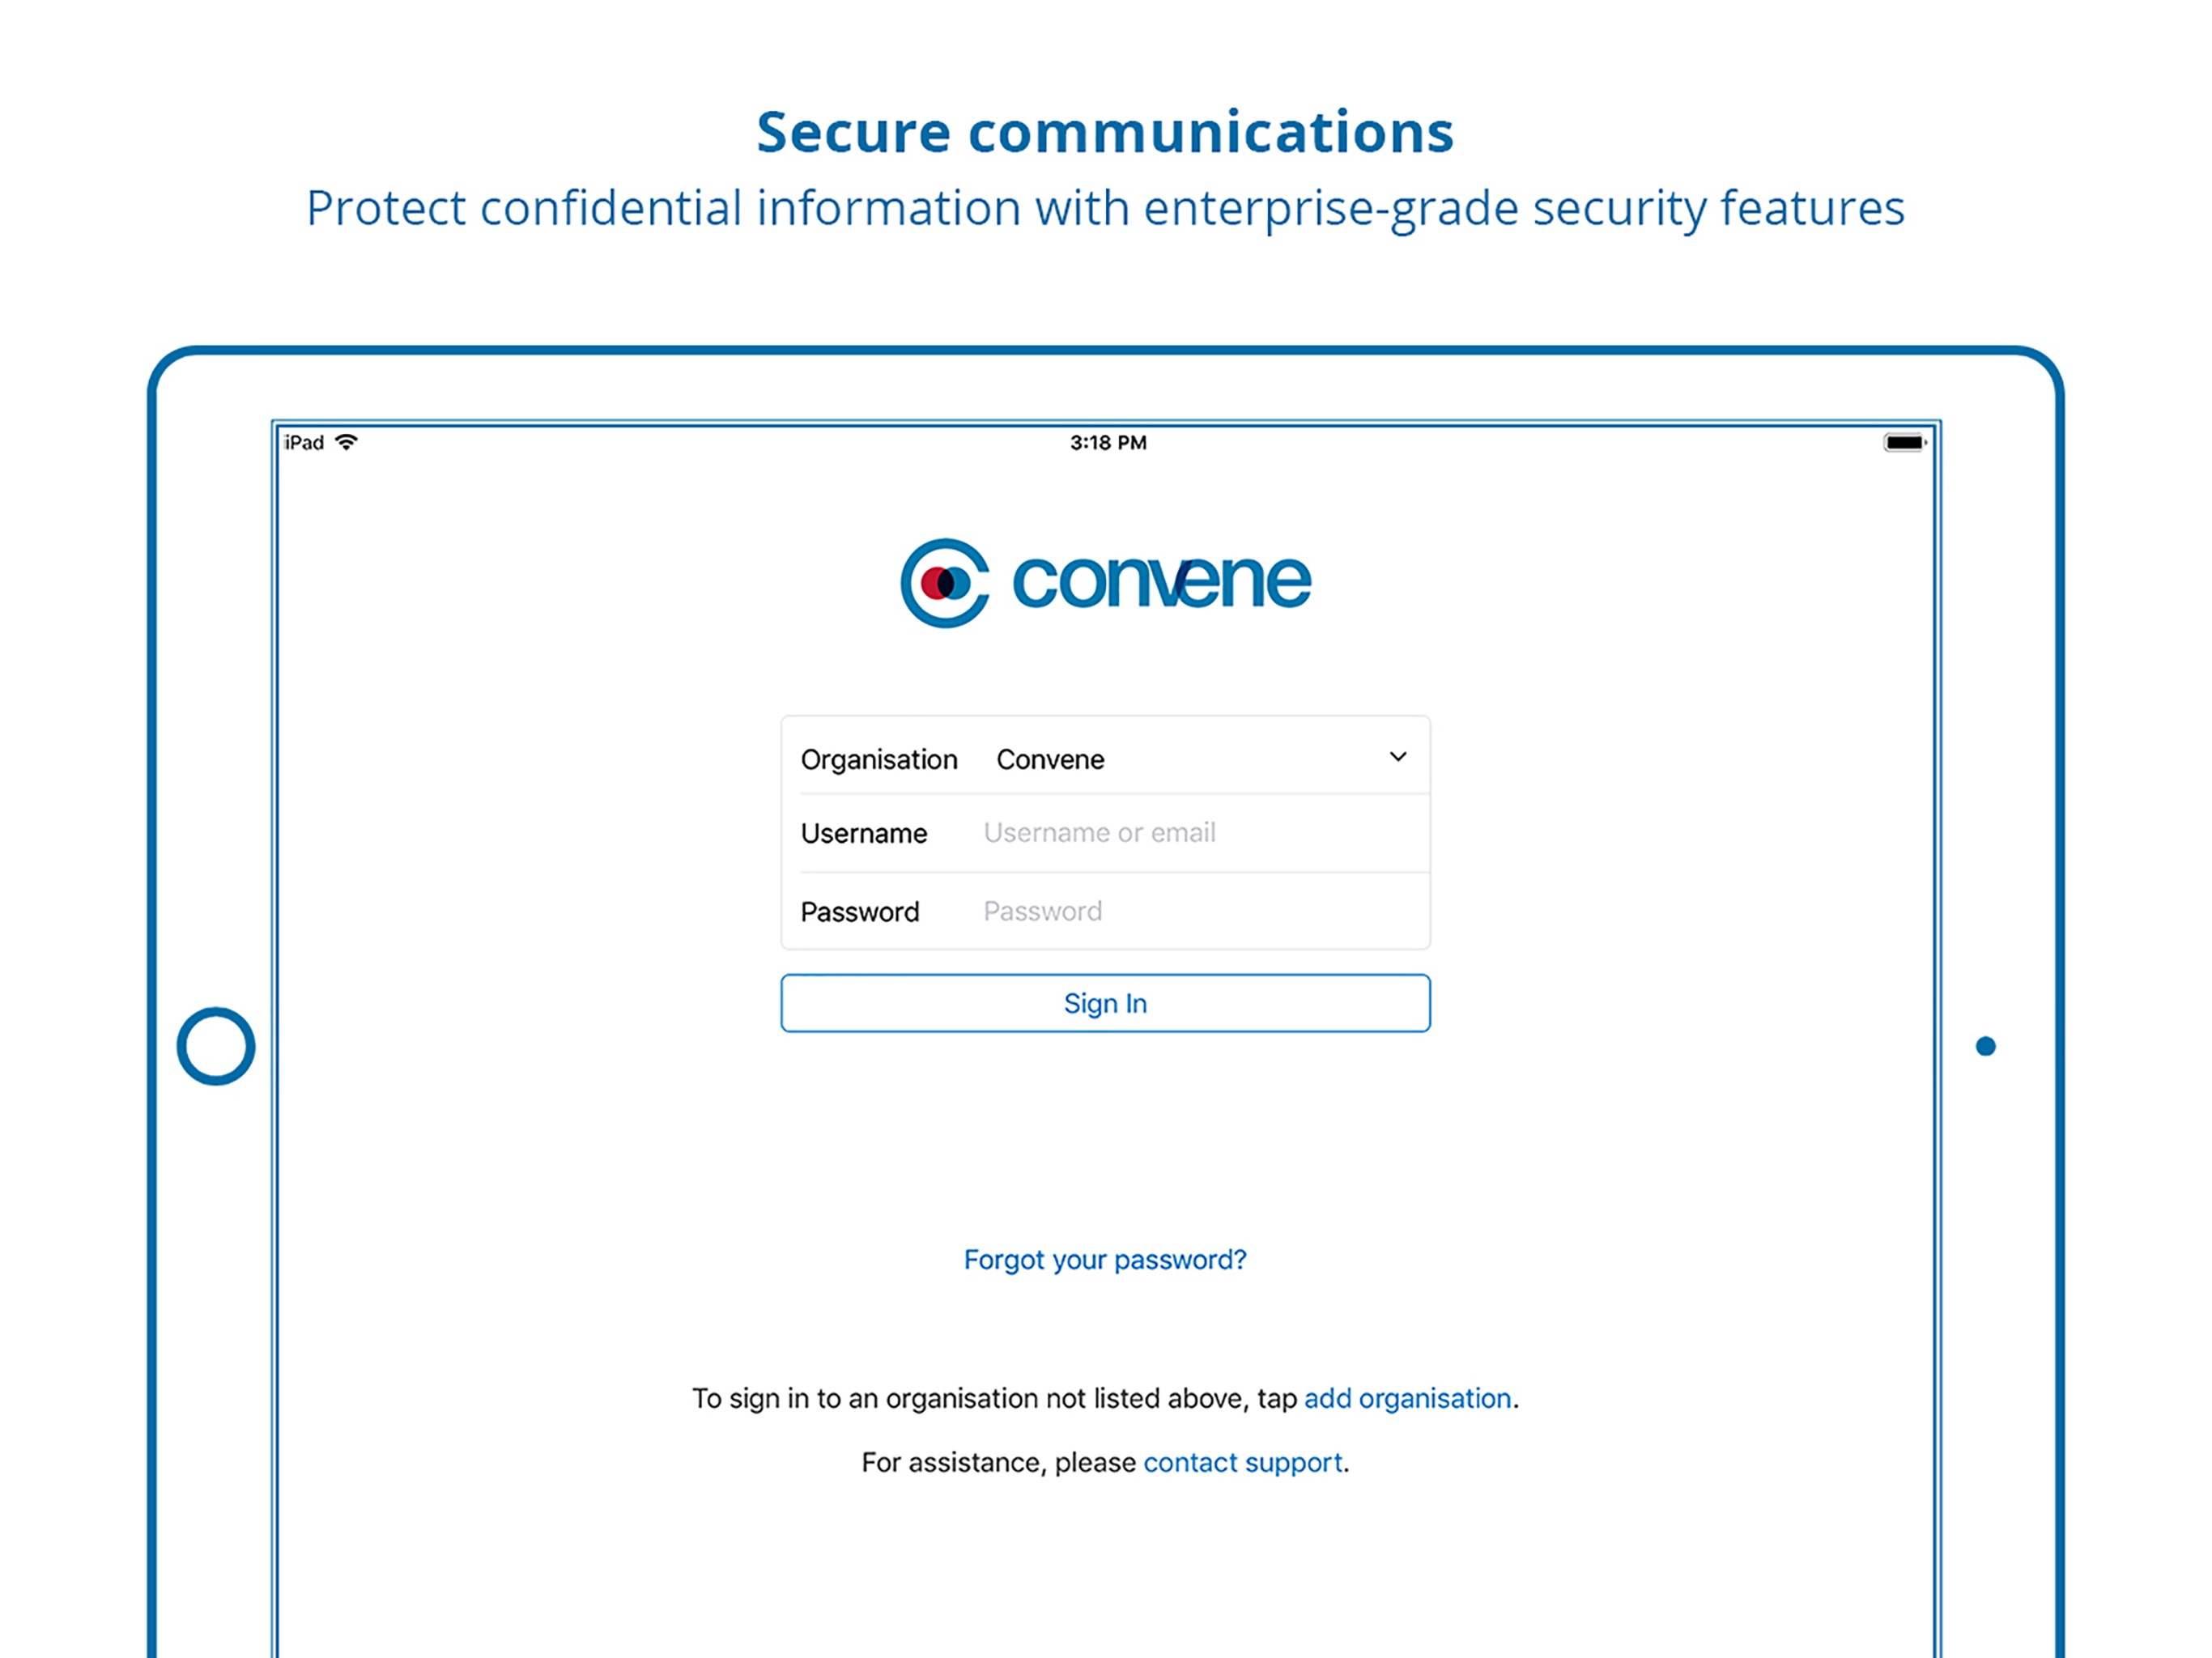
Task: Click the battery indicator icon
Action: [x=1904, y=441]
